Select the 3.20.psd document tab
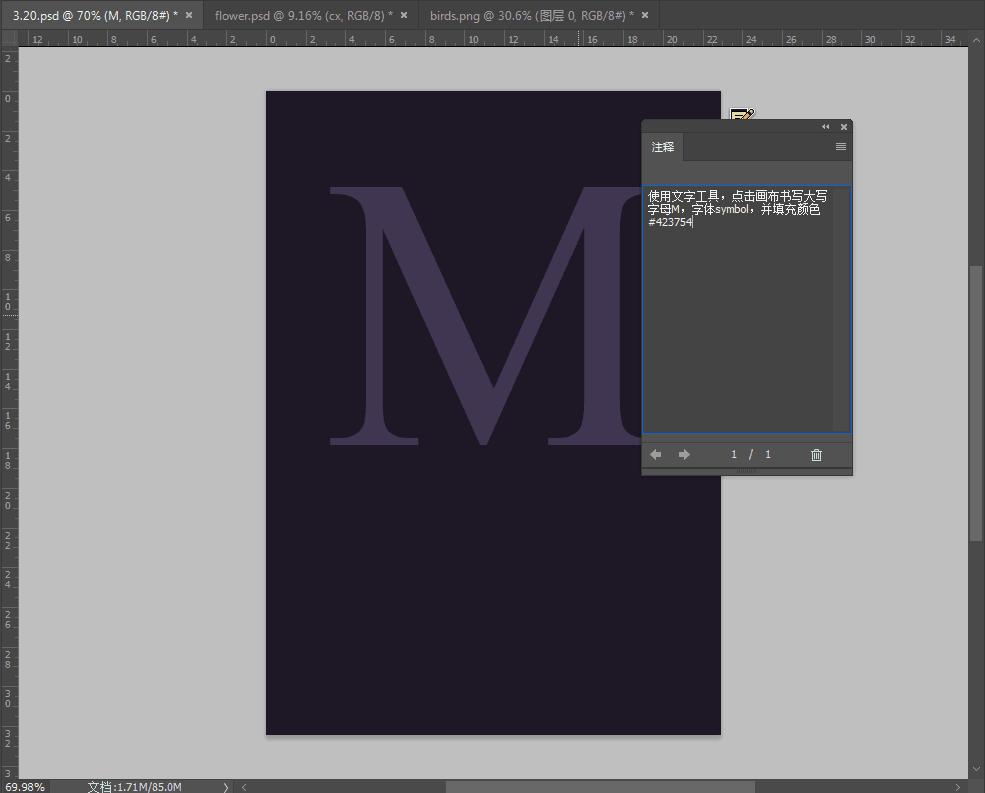 [90, 15]
